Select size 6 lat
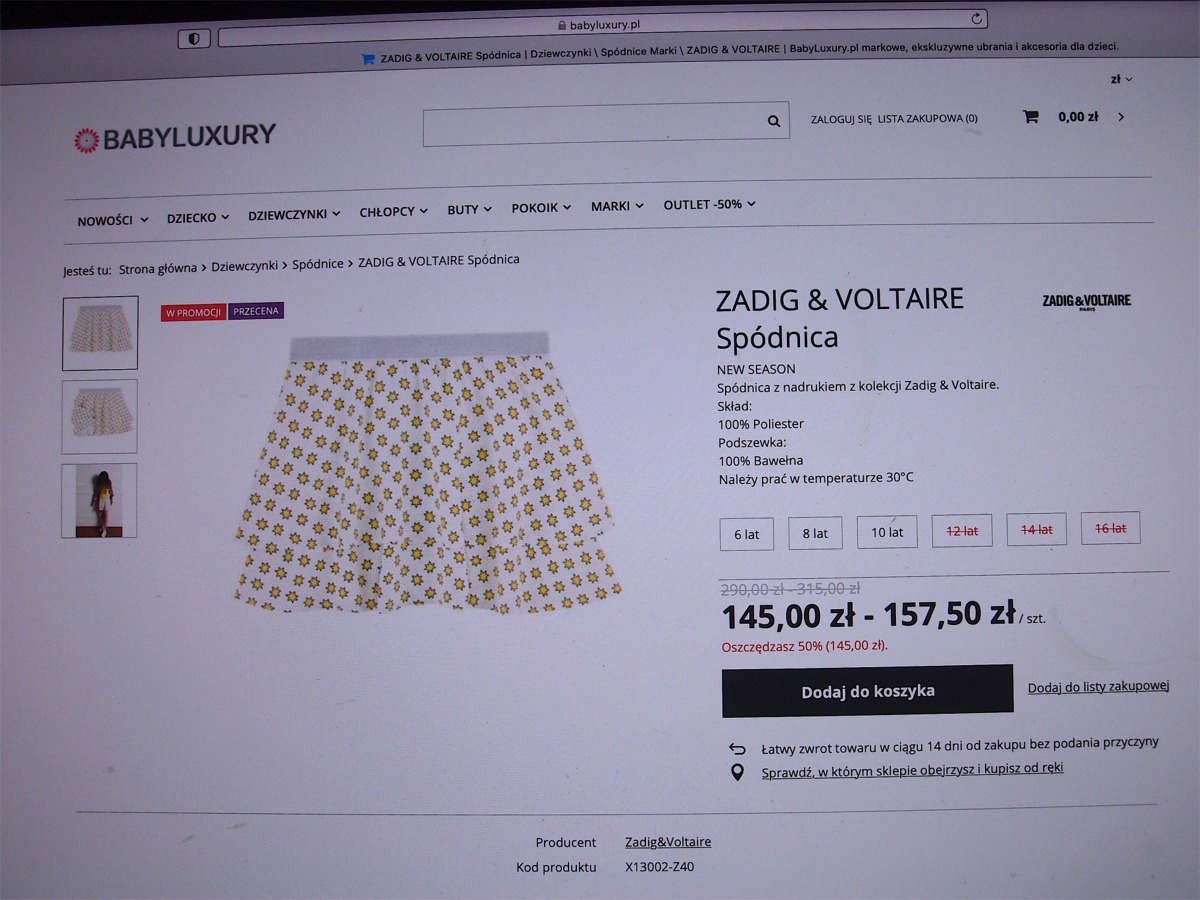Image resolution: width=1200 pixels, height=900 pixels. pyautogui.click(x=746, y=533)
